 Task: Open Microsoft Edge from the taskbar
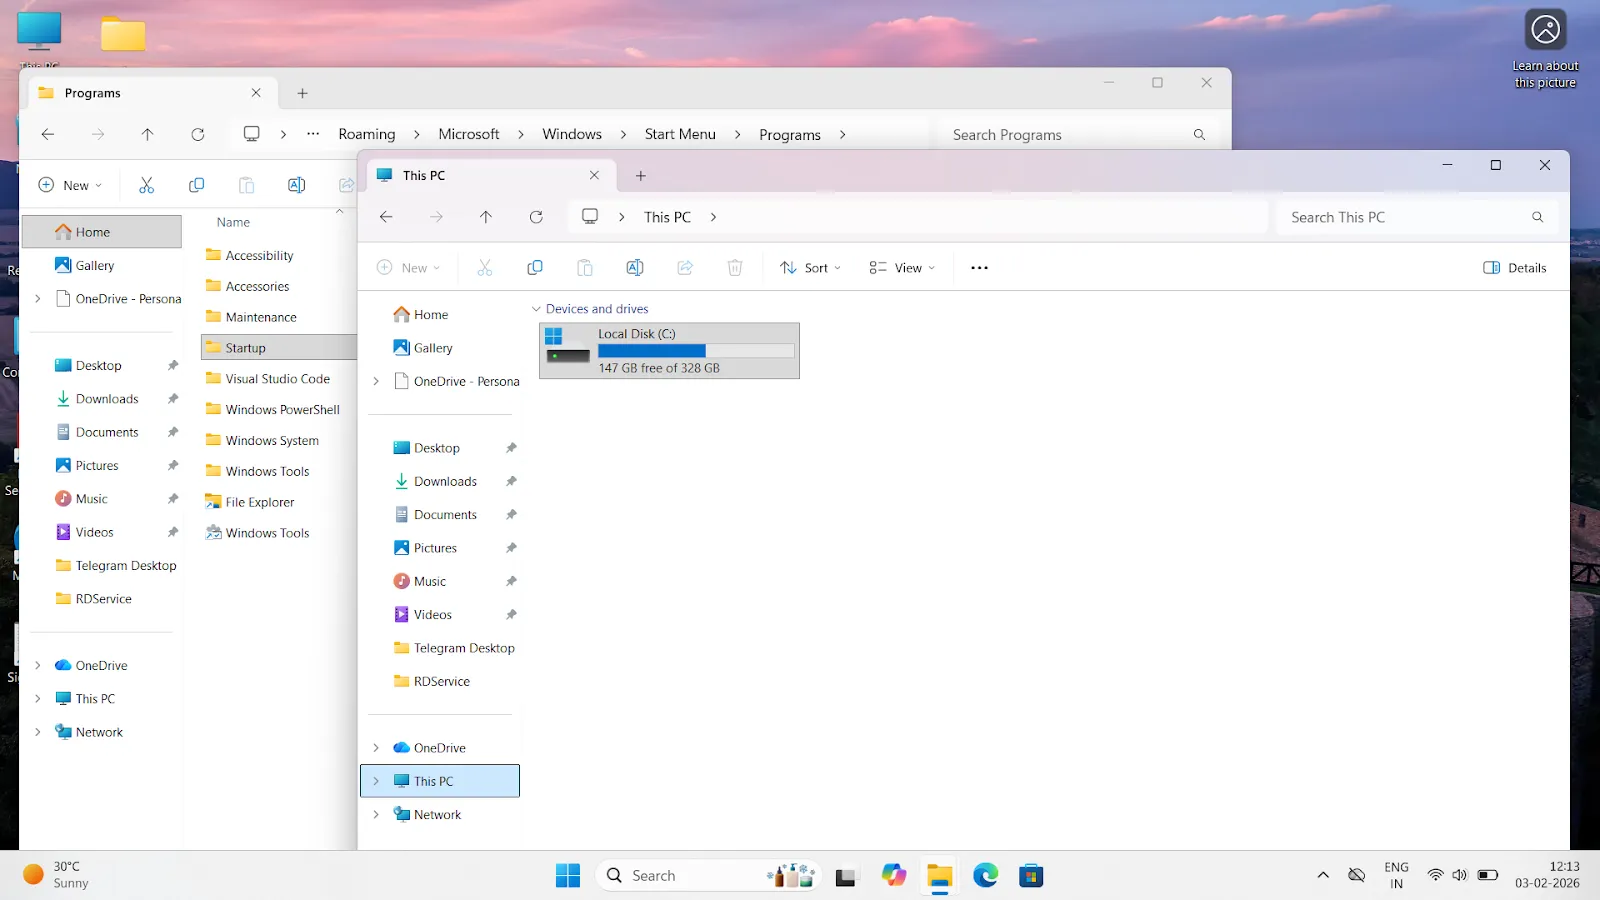(x=986, y=876)
